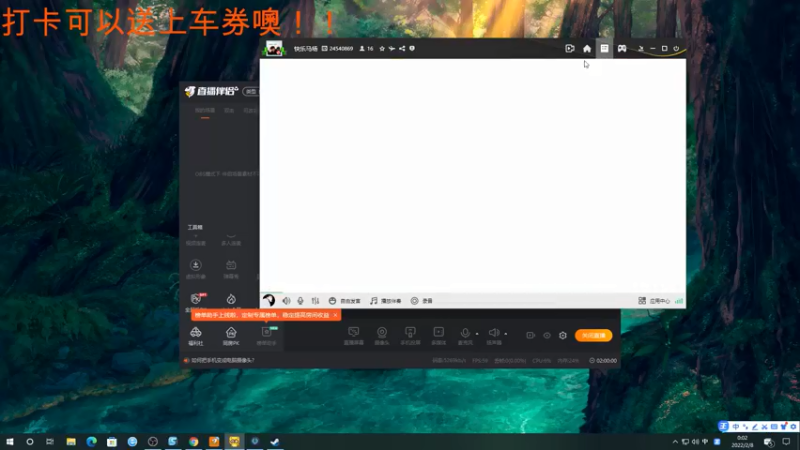The image size is (800, 450).
Task: Open the App Center in the room's bottom-right corner
Action: click(x=654, y=301)
